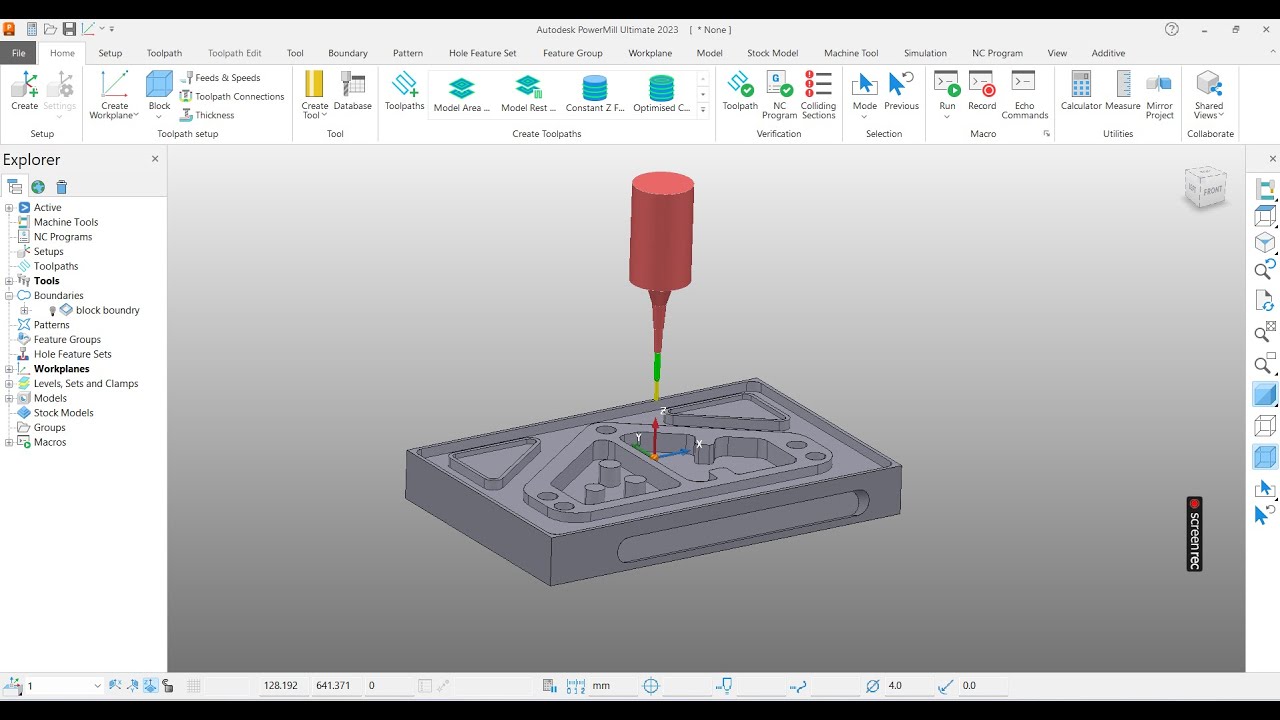Click Previous selection
The width and height of the screenshot is (1280, 720).
[901, 91]
